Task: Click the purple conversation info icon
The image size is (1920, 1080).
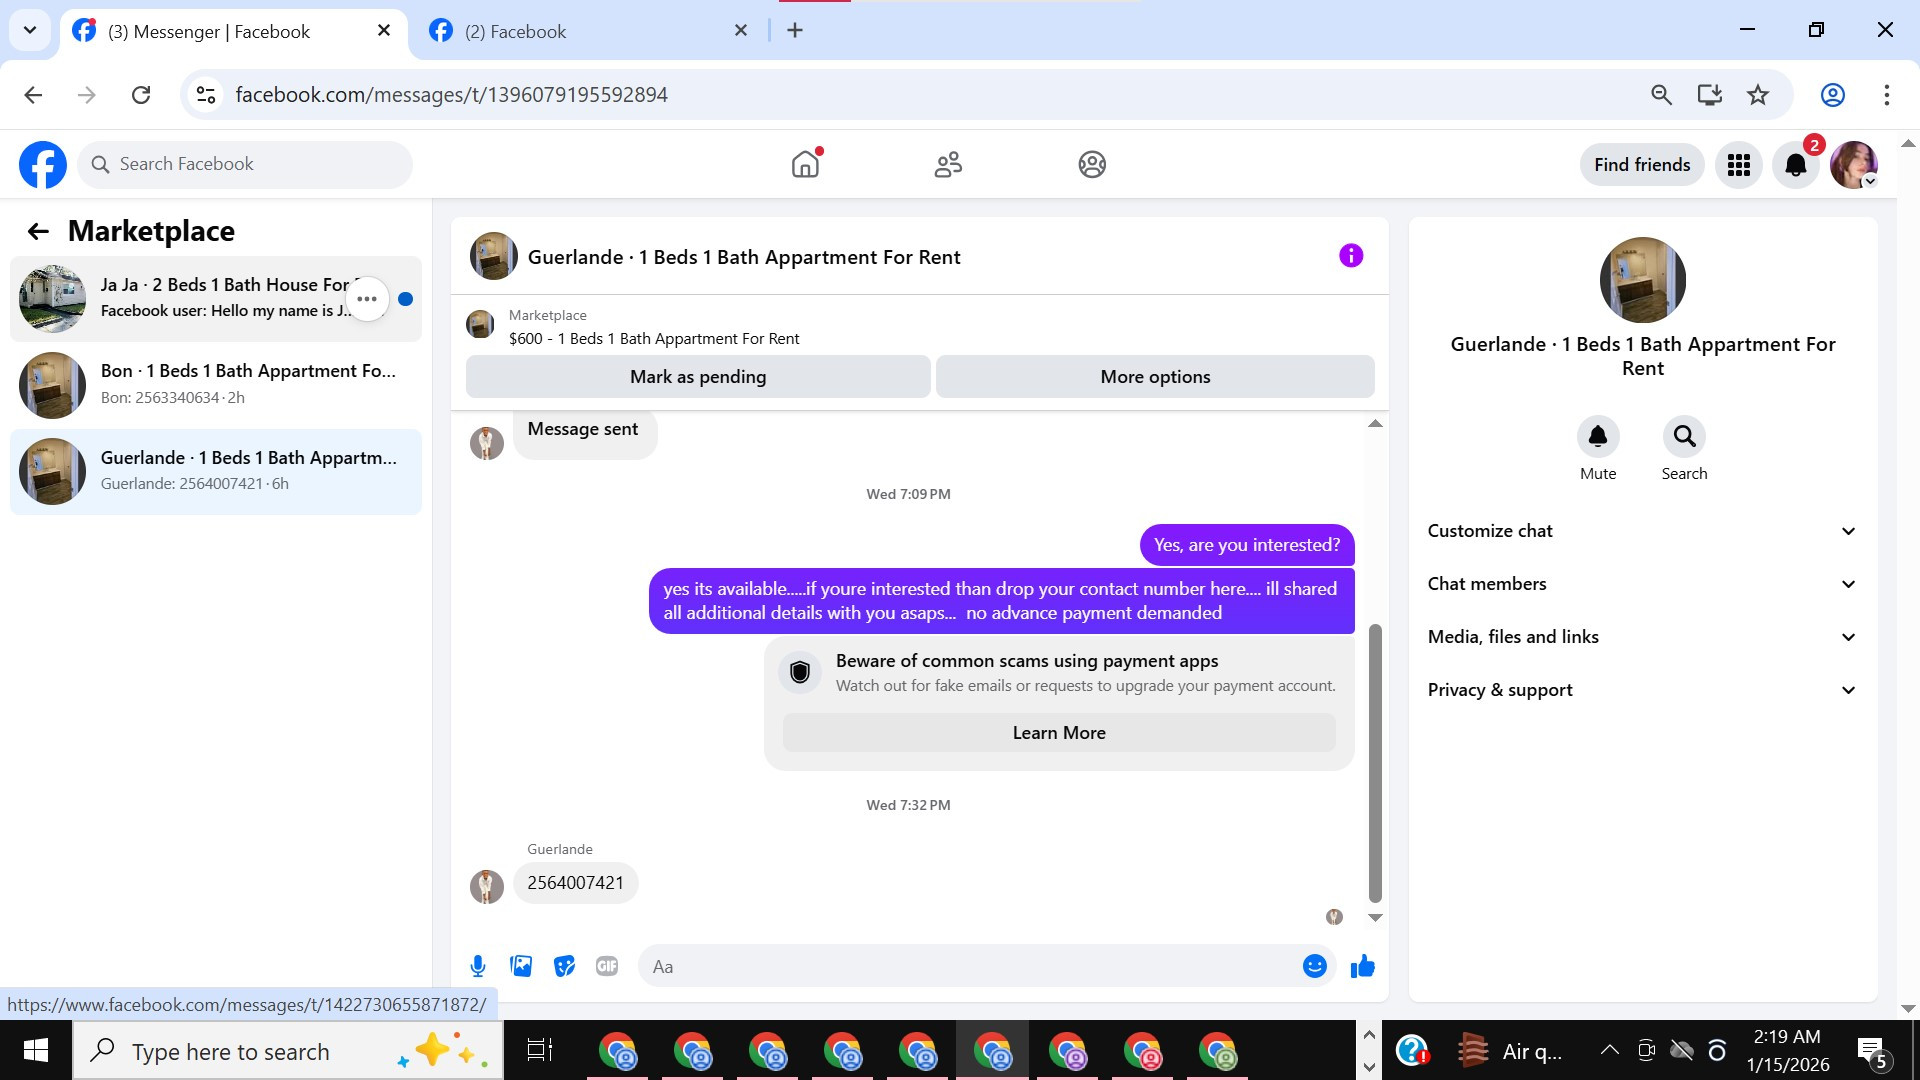Action: click(1350, 256)
